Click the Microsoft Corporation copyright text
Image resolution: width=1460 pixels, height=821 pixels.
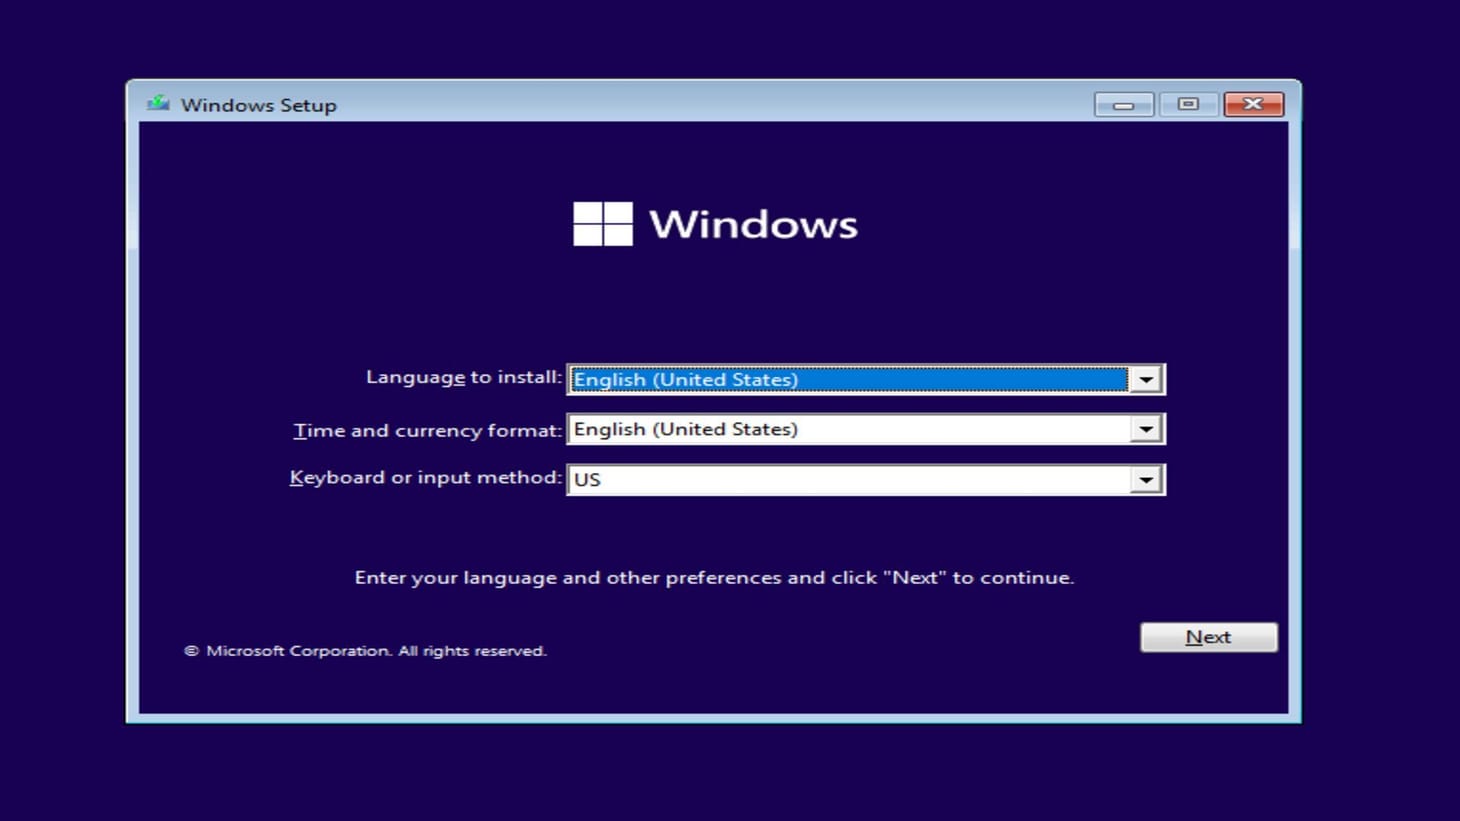point(365,650)
